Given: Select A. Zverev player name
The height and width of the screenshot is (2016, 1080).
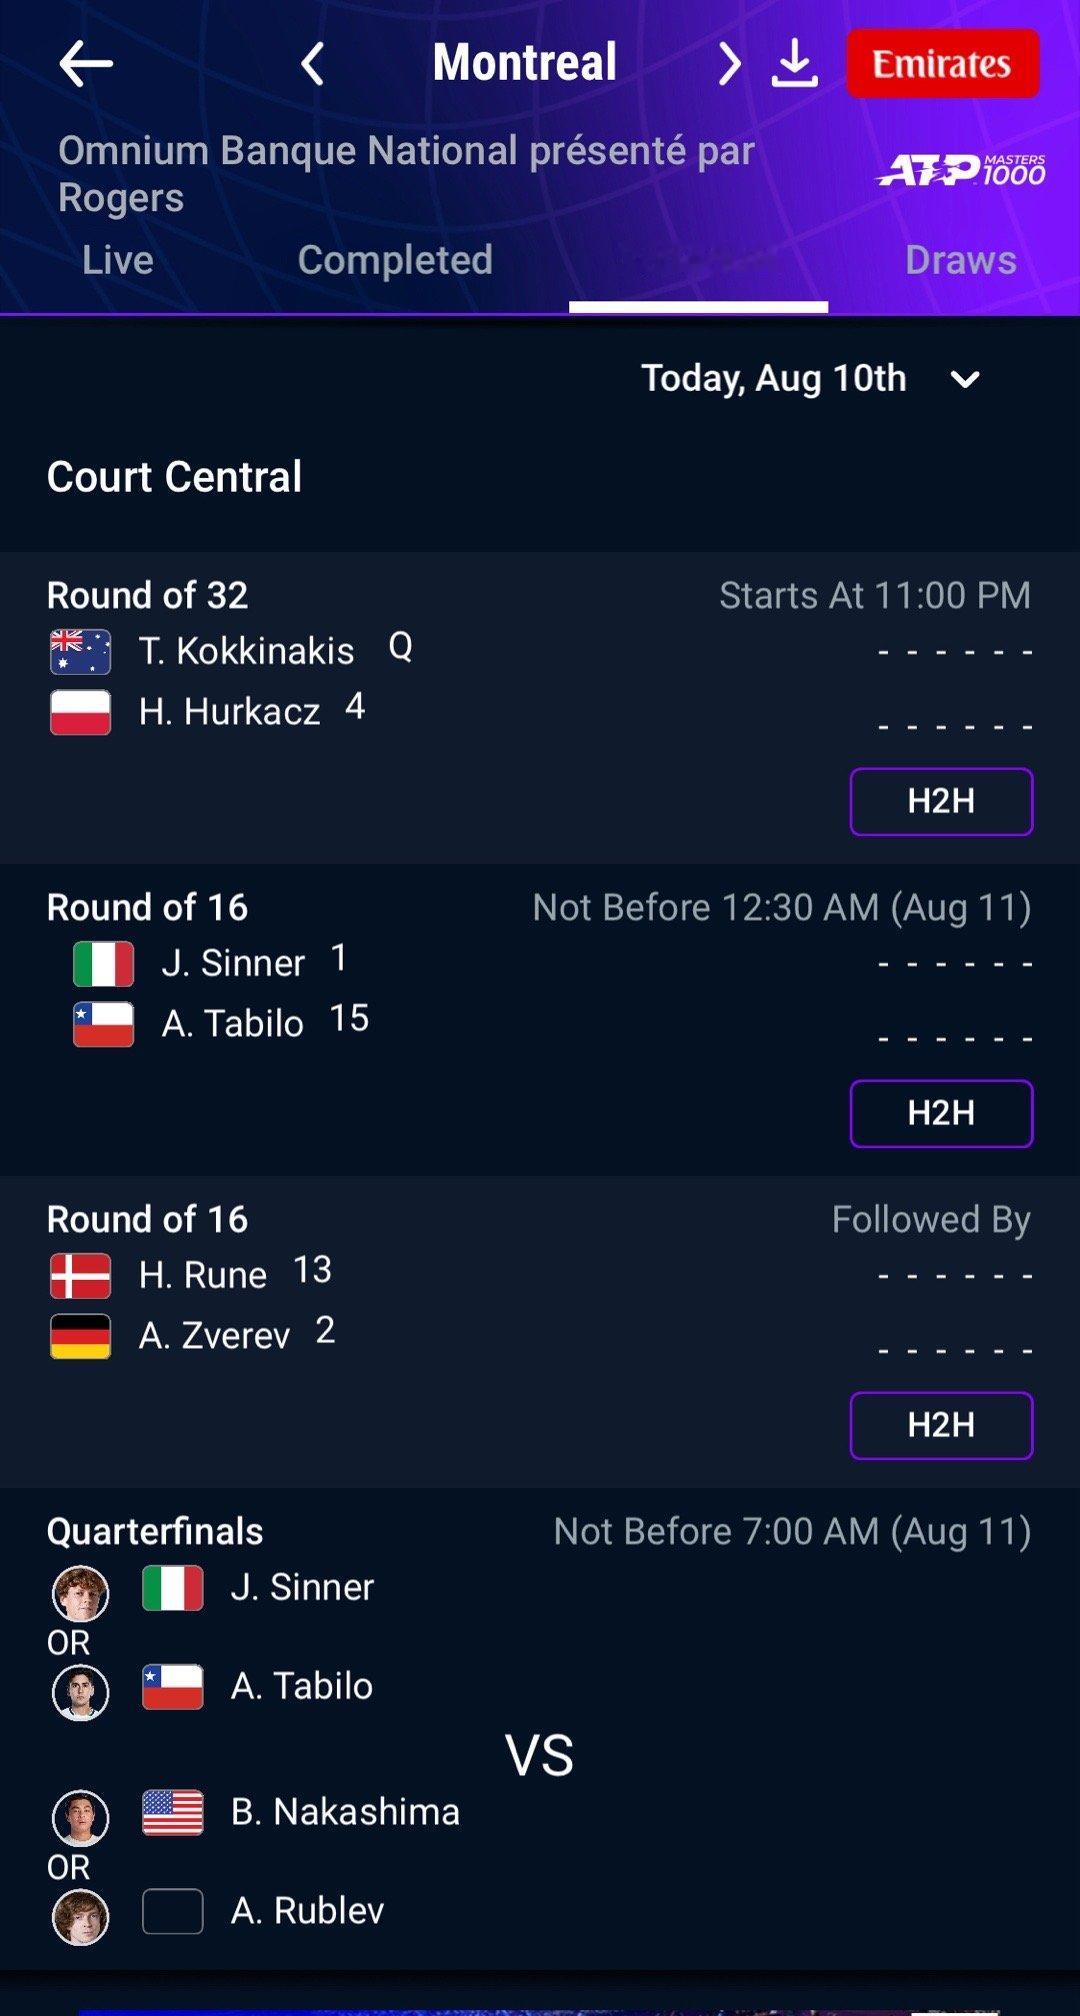Looking at the screenshot, I should click(x=215, y=1336).
